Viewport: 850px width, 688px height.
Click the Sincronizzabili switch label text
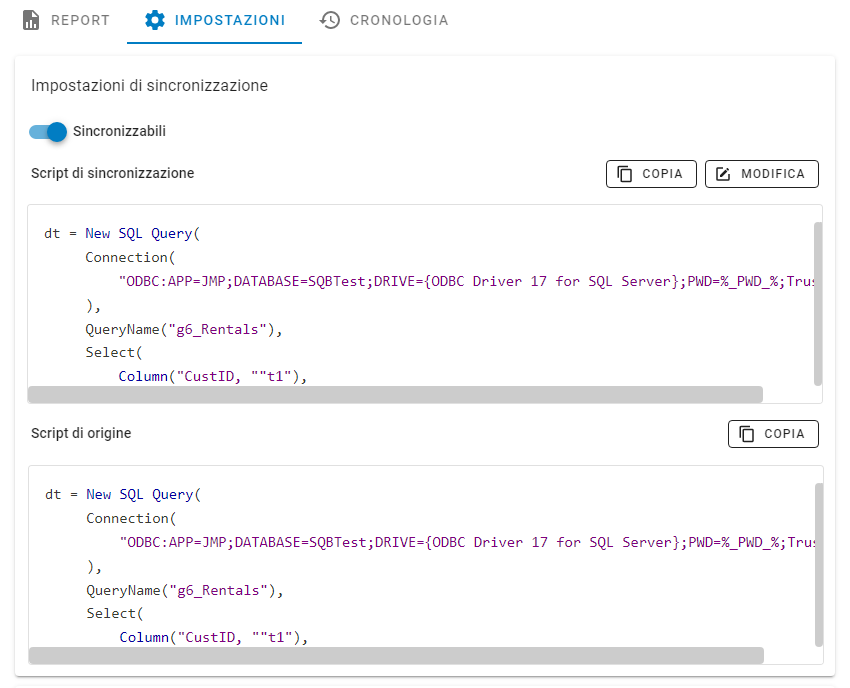pos(119,132)
